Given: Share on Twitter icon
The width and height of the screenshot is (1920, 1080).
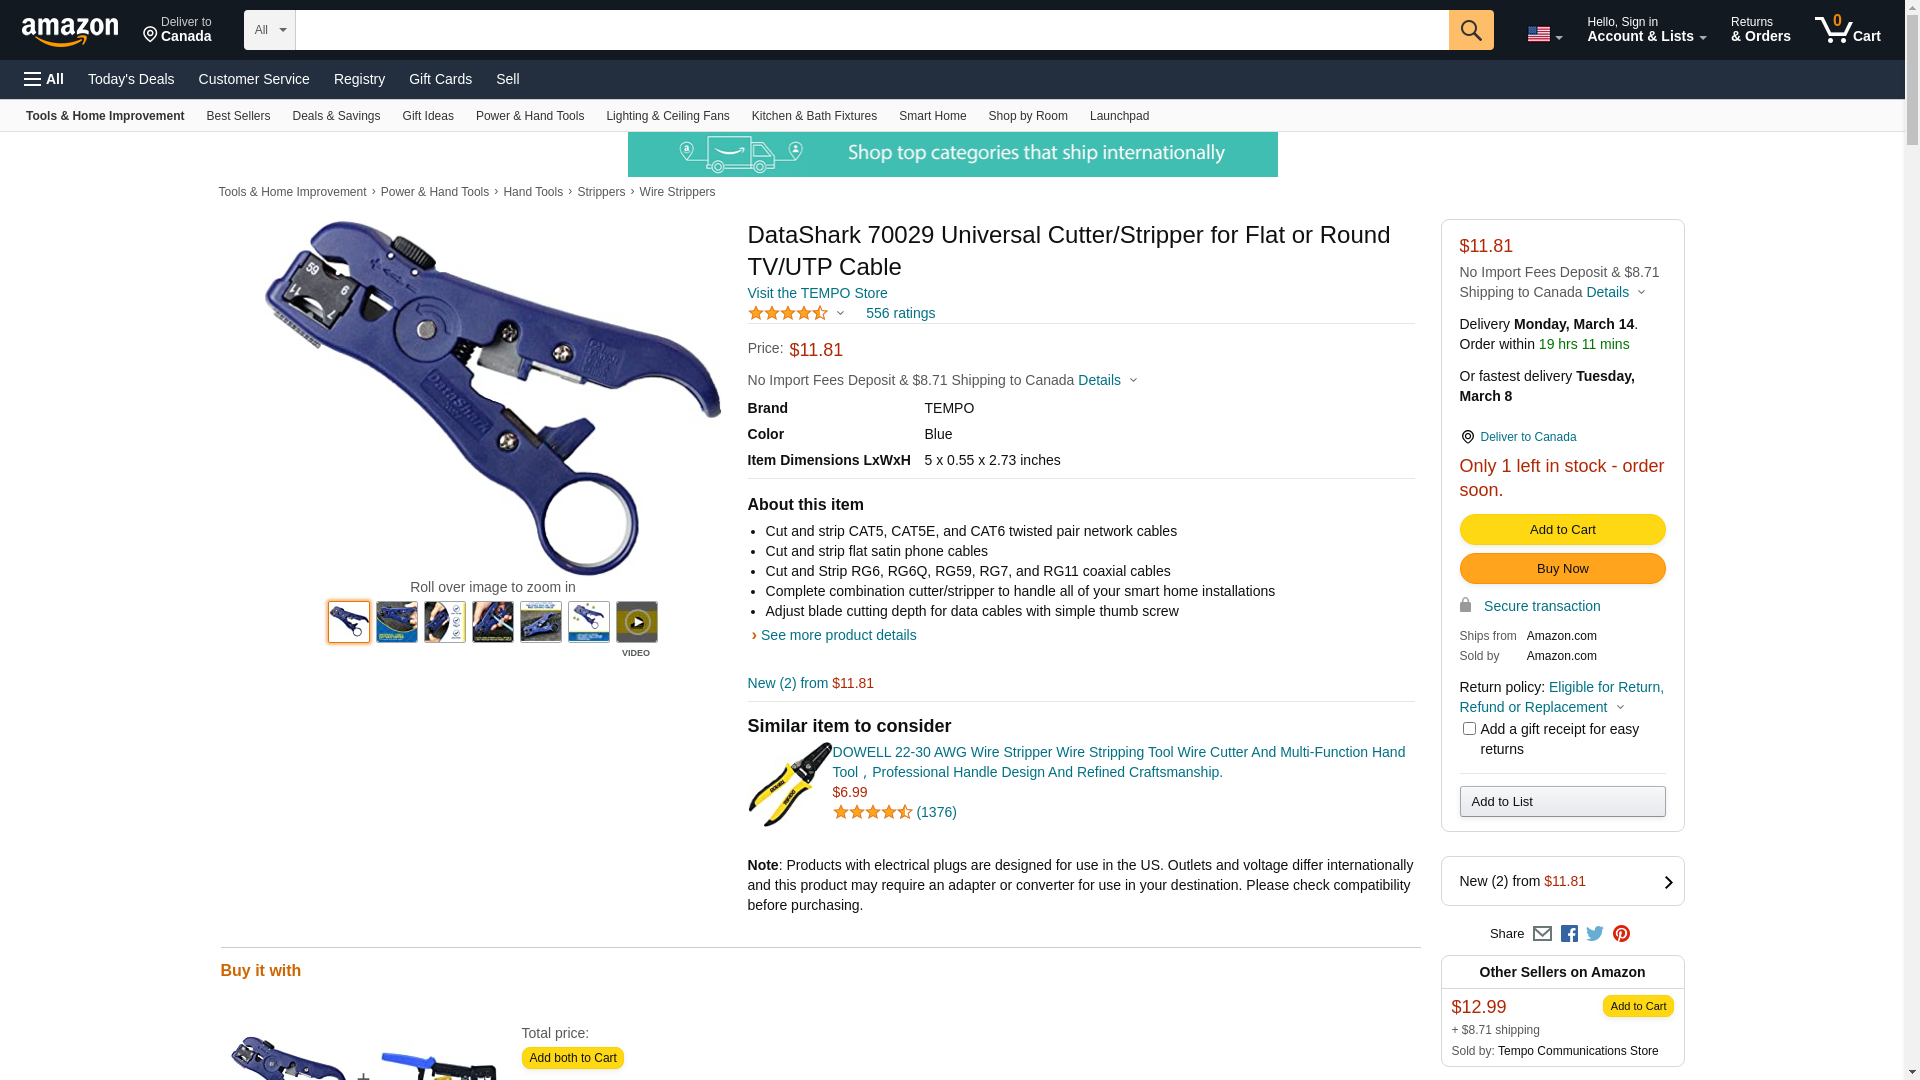Looking at the screenshot, I should point(1595,934).
